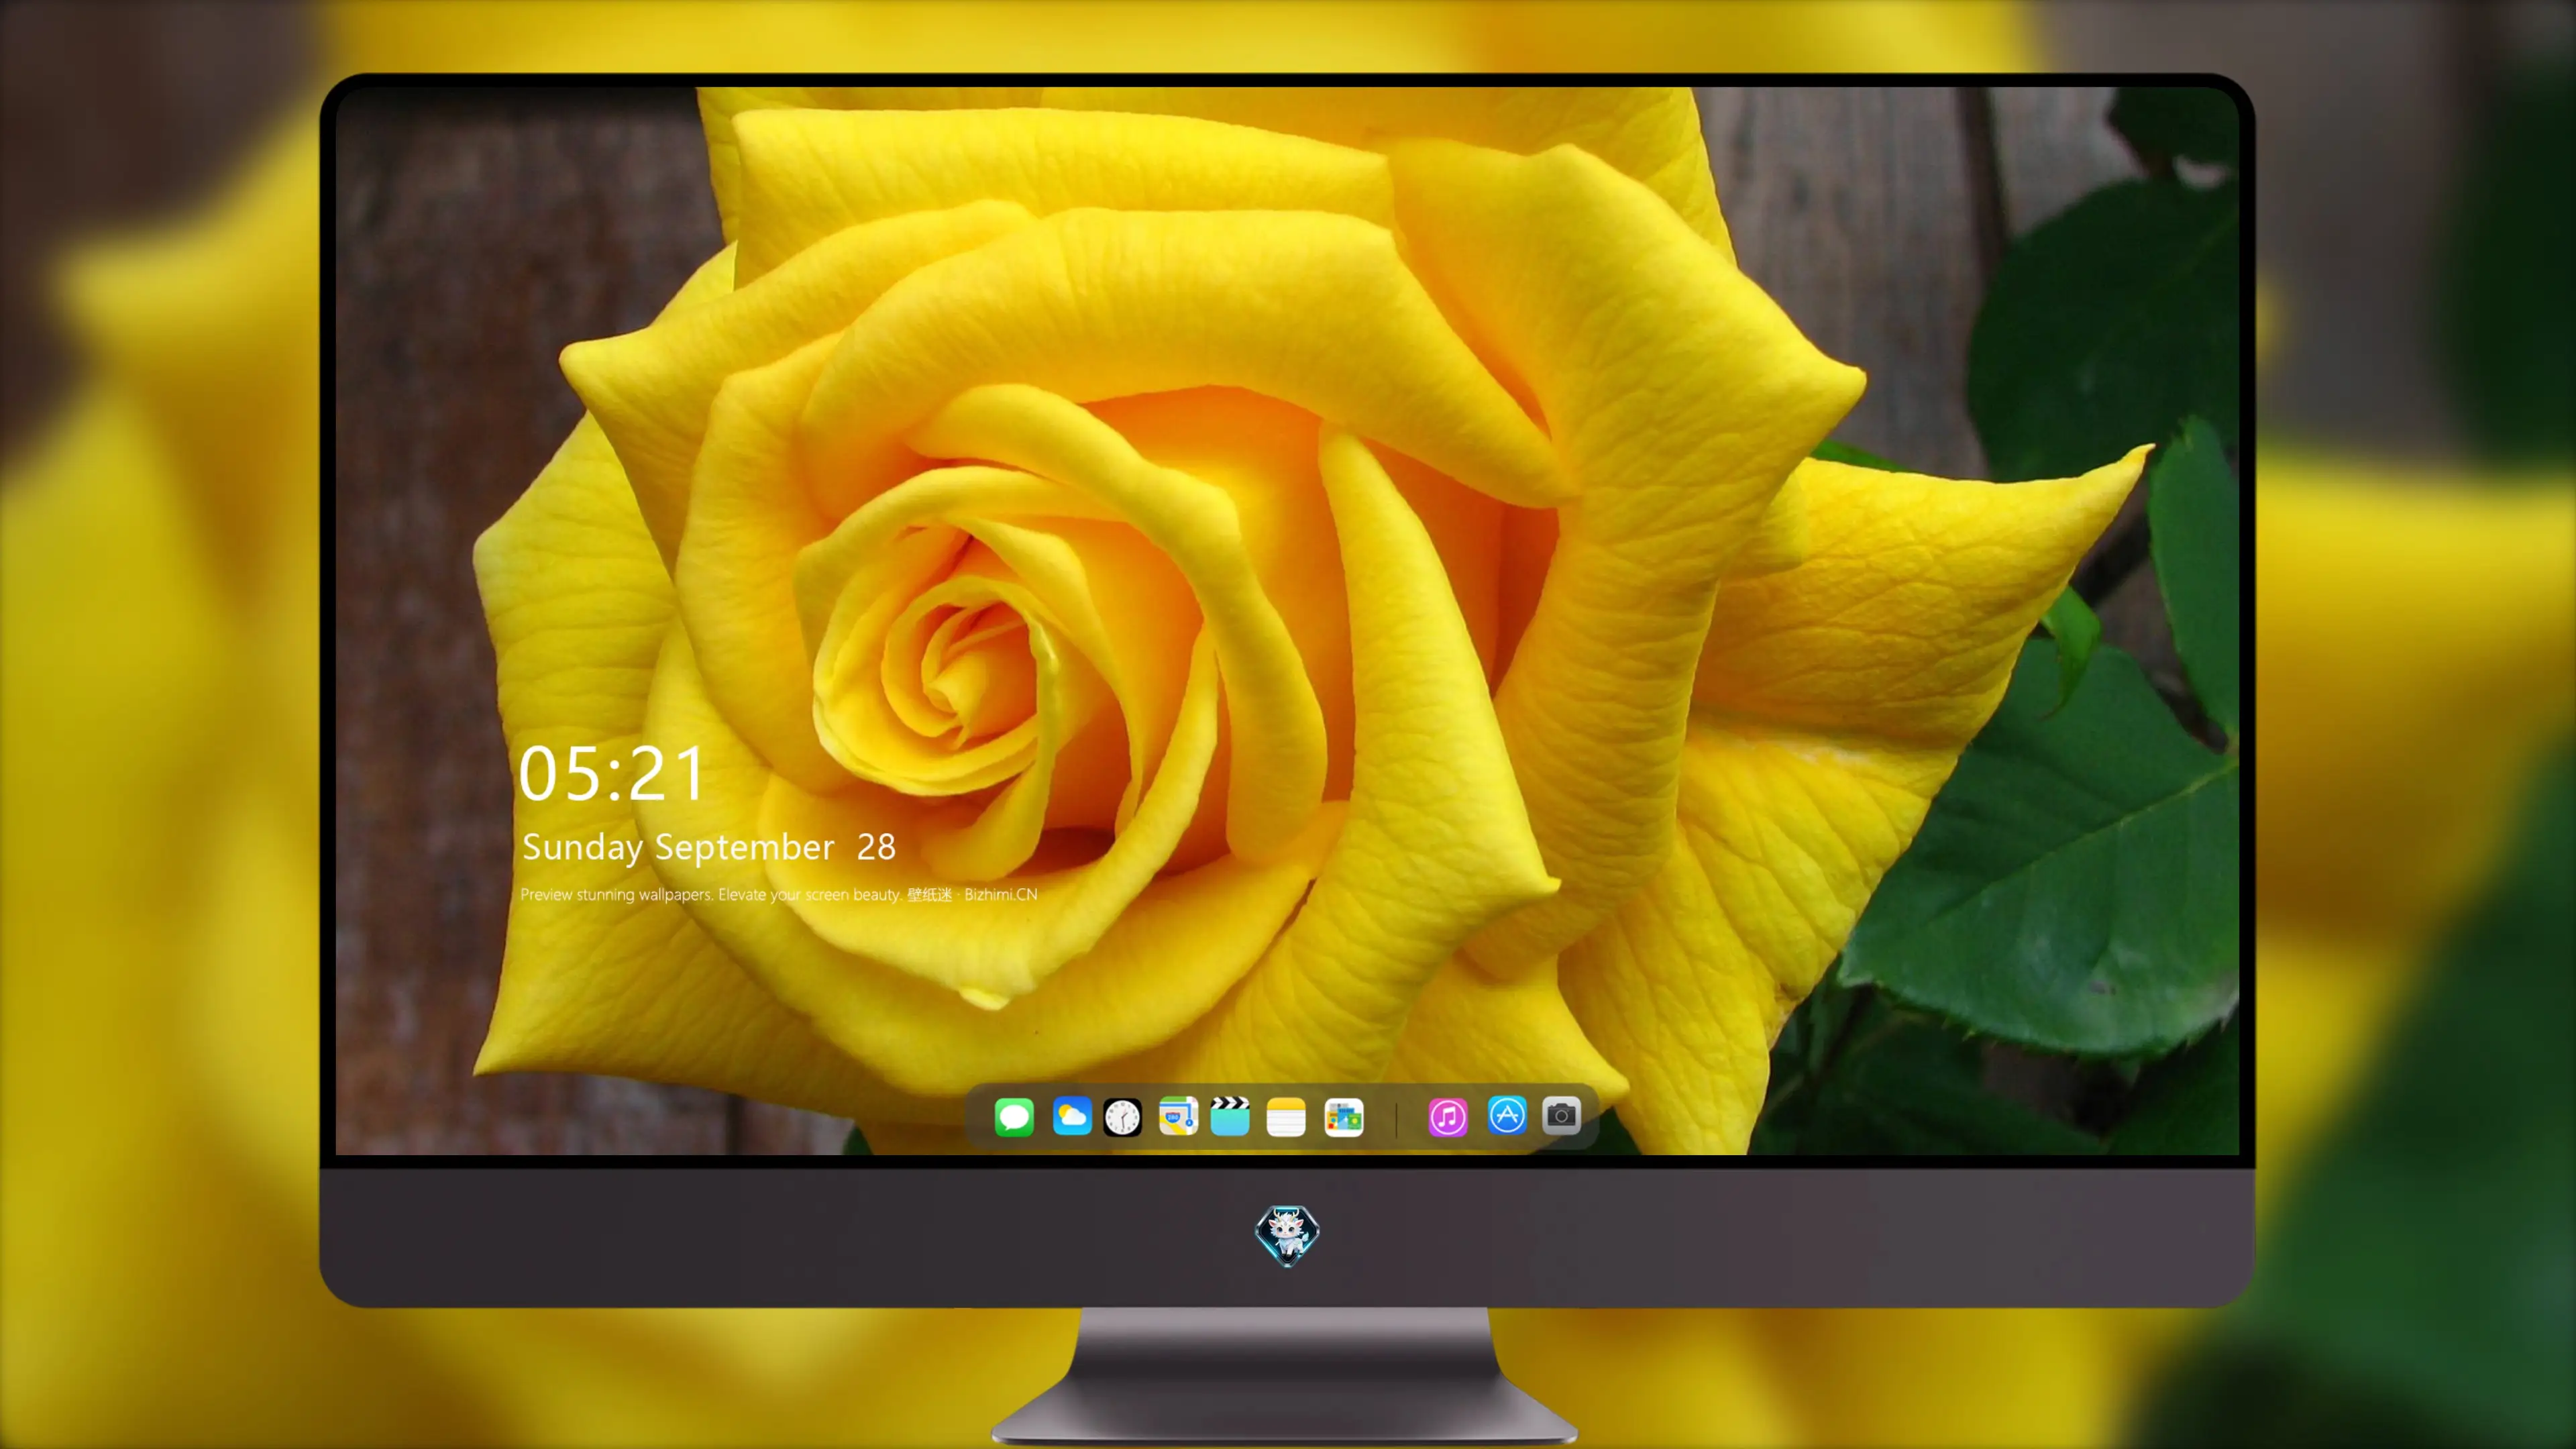Open the Clock app in the dock

pos(1122,1117)
